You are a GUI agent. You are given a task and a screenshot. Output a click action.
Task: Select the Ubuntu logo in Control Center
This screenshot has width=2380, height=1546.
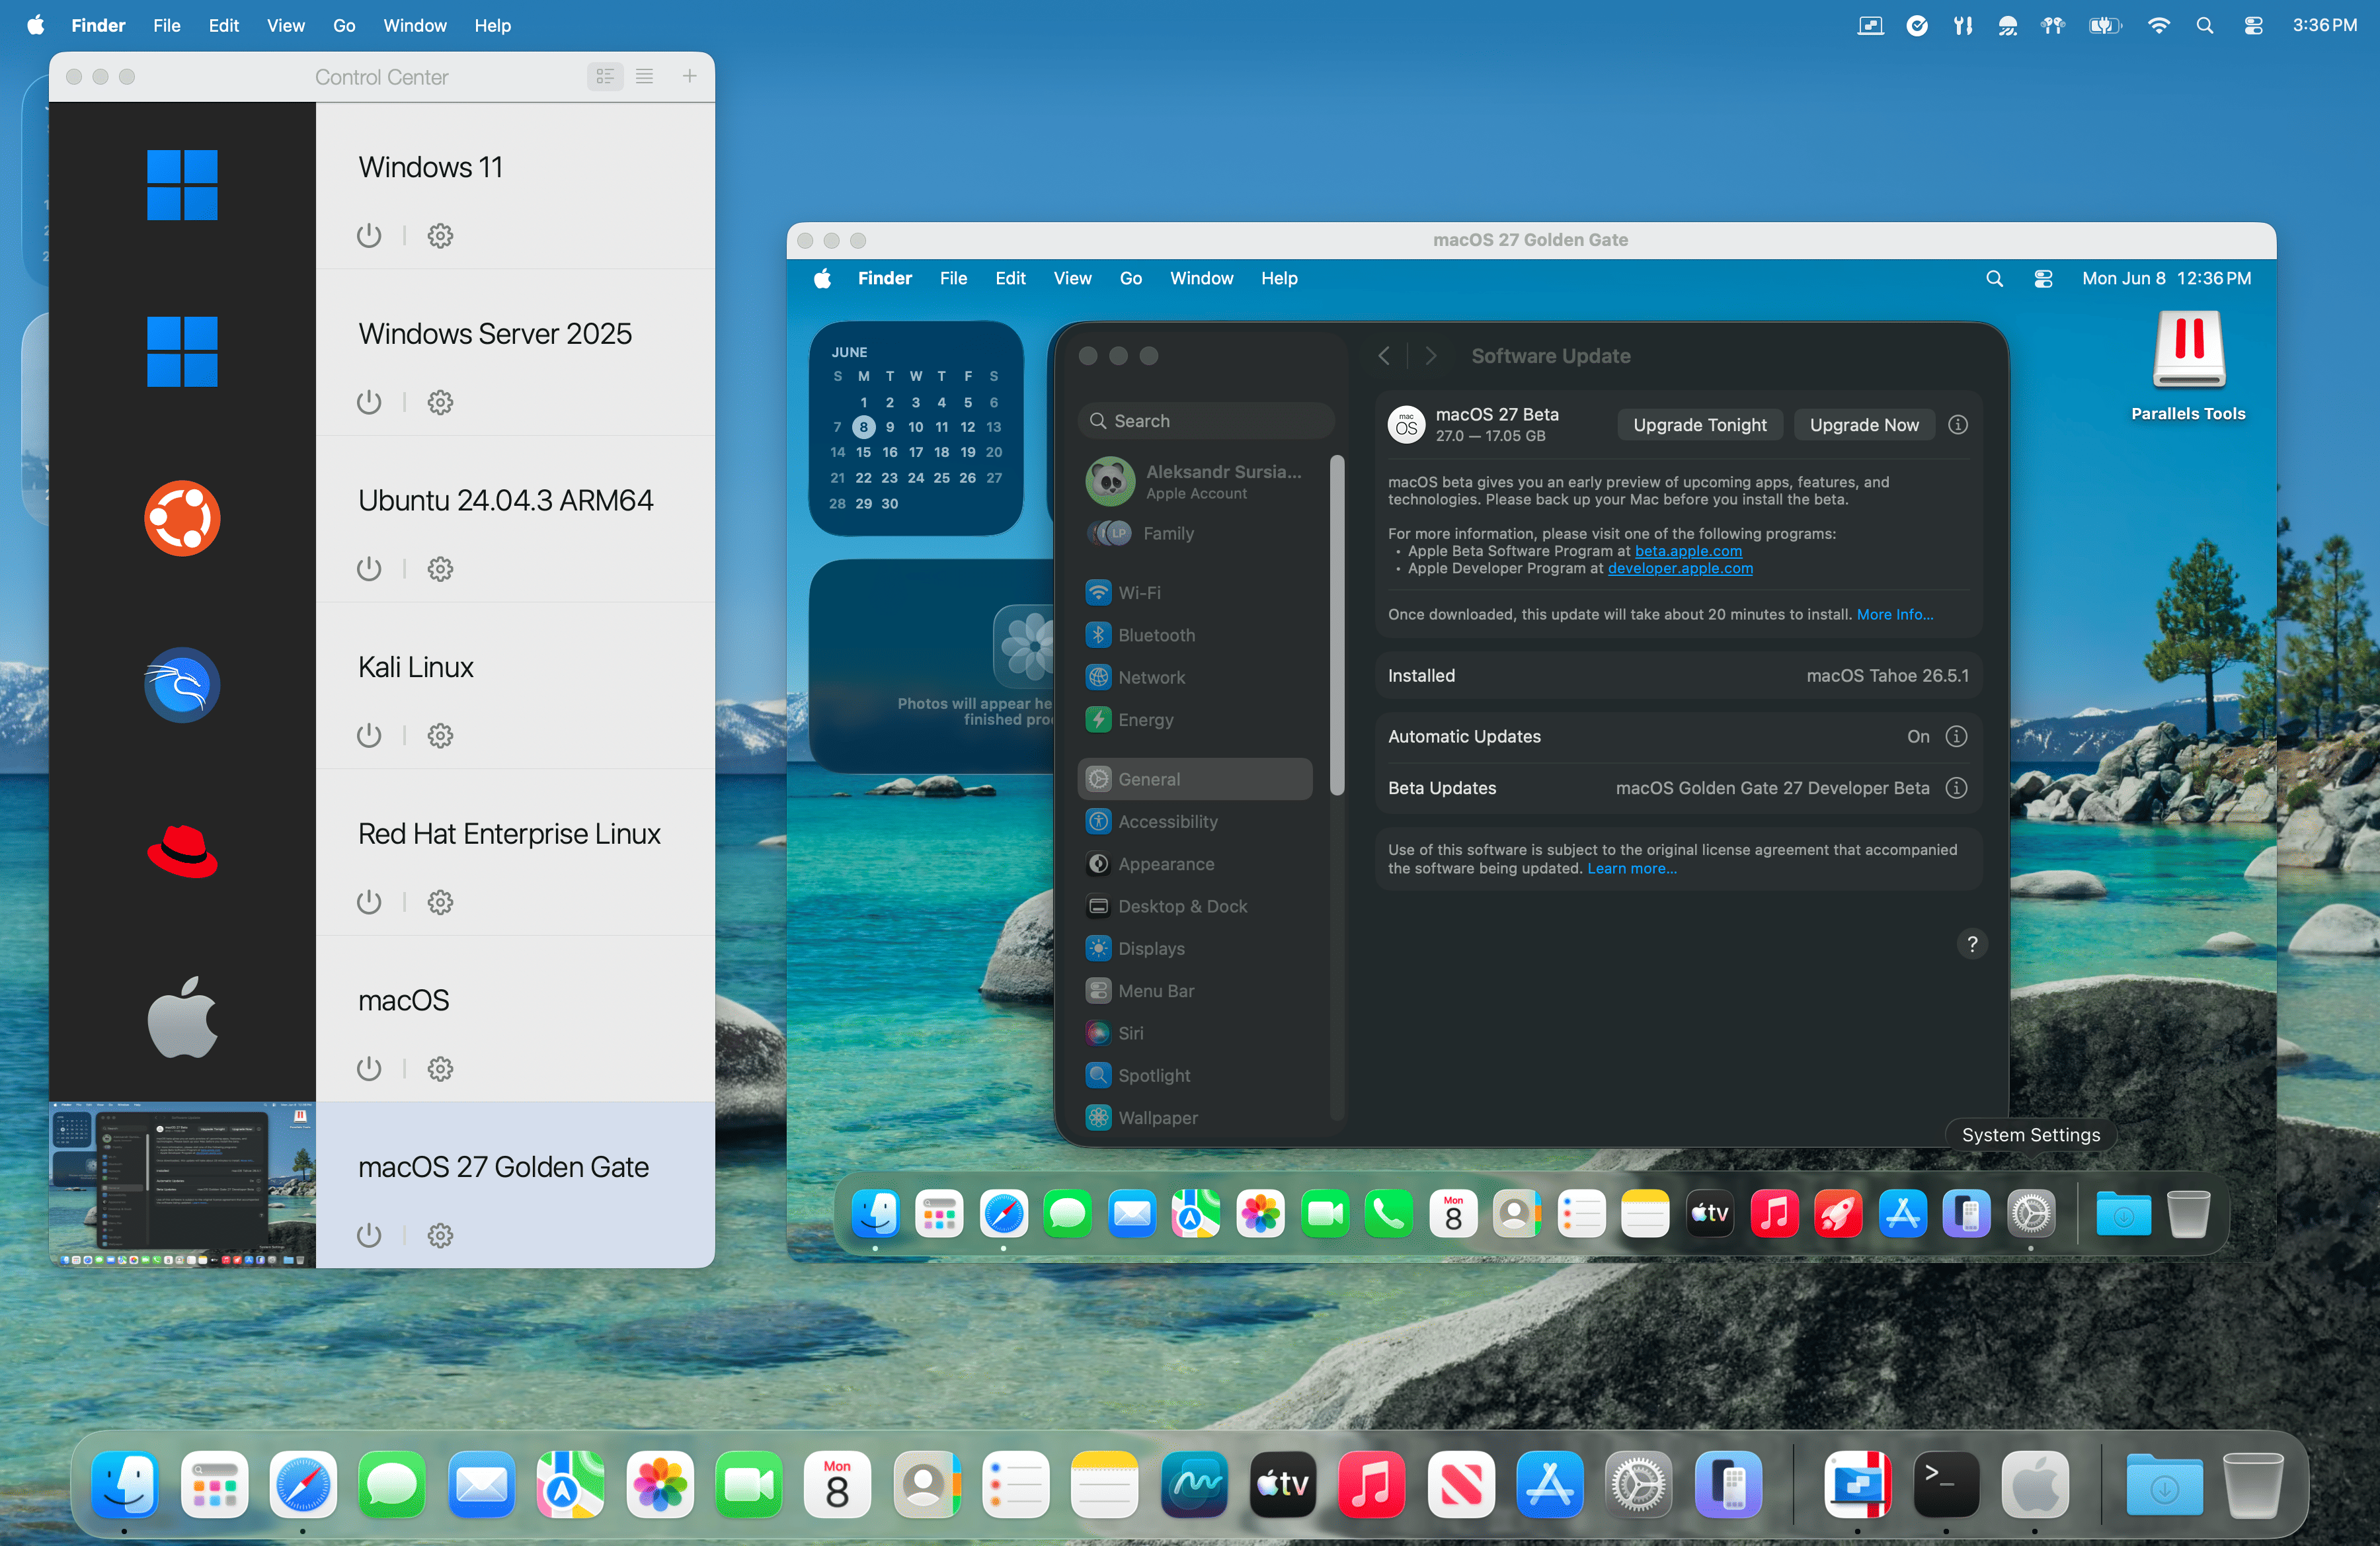coord(182,518)
